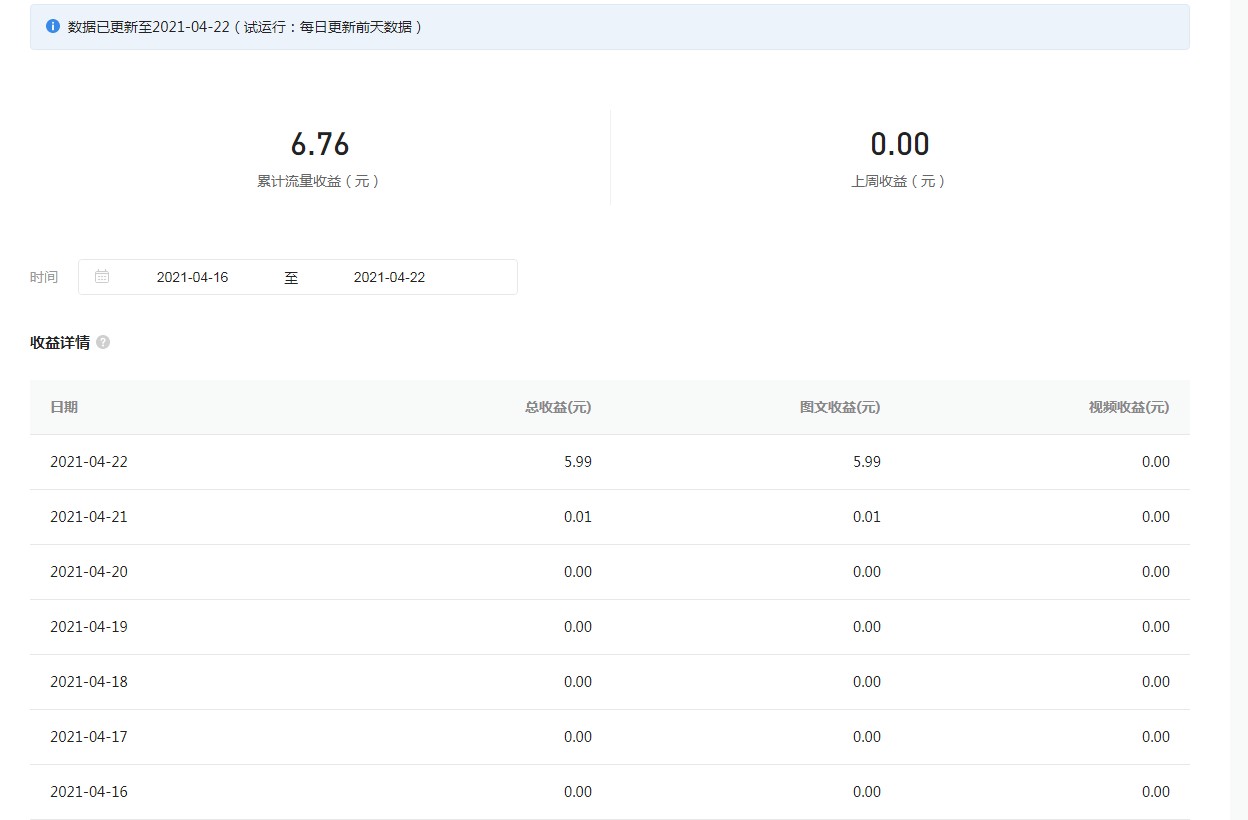
Task: Click the blue info icon in the banner
Action: (53, 27)
